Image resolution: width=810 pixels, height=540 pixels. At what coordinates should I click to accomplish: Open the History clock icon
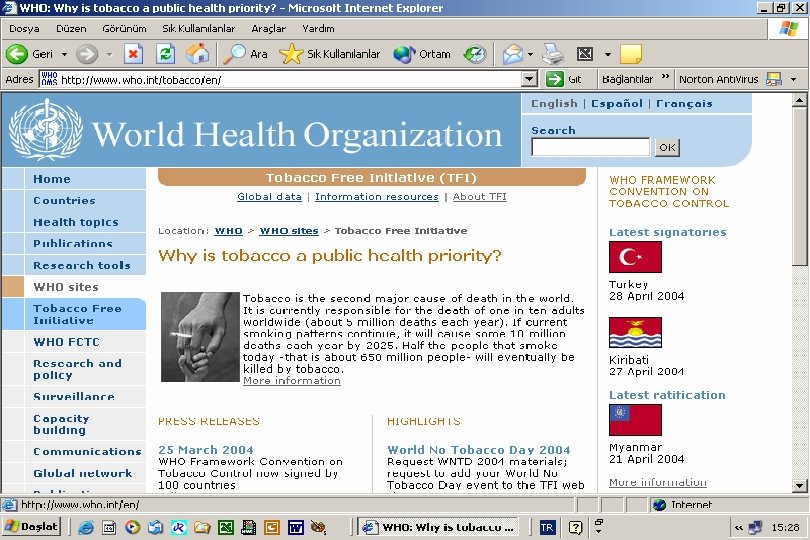coord(475,54)
